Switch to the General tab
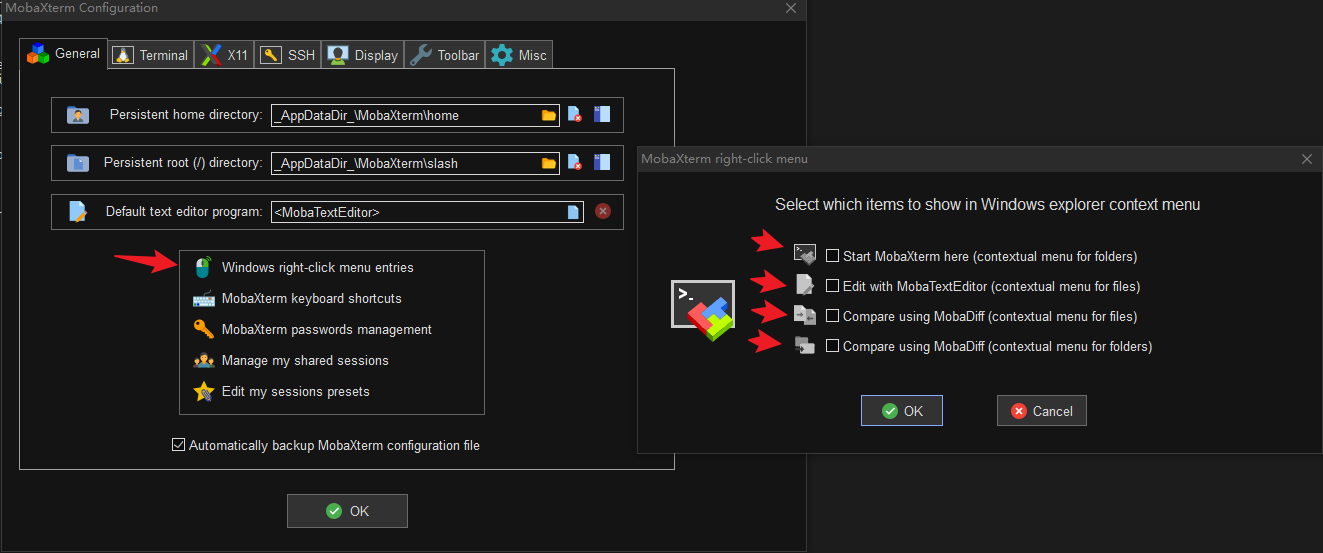 [63, 53]
